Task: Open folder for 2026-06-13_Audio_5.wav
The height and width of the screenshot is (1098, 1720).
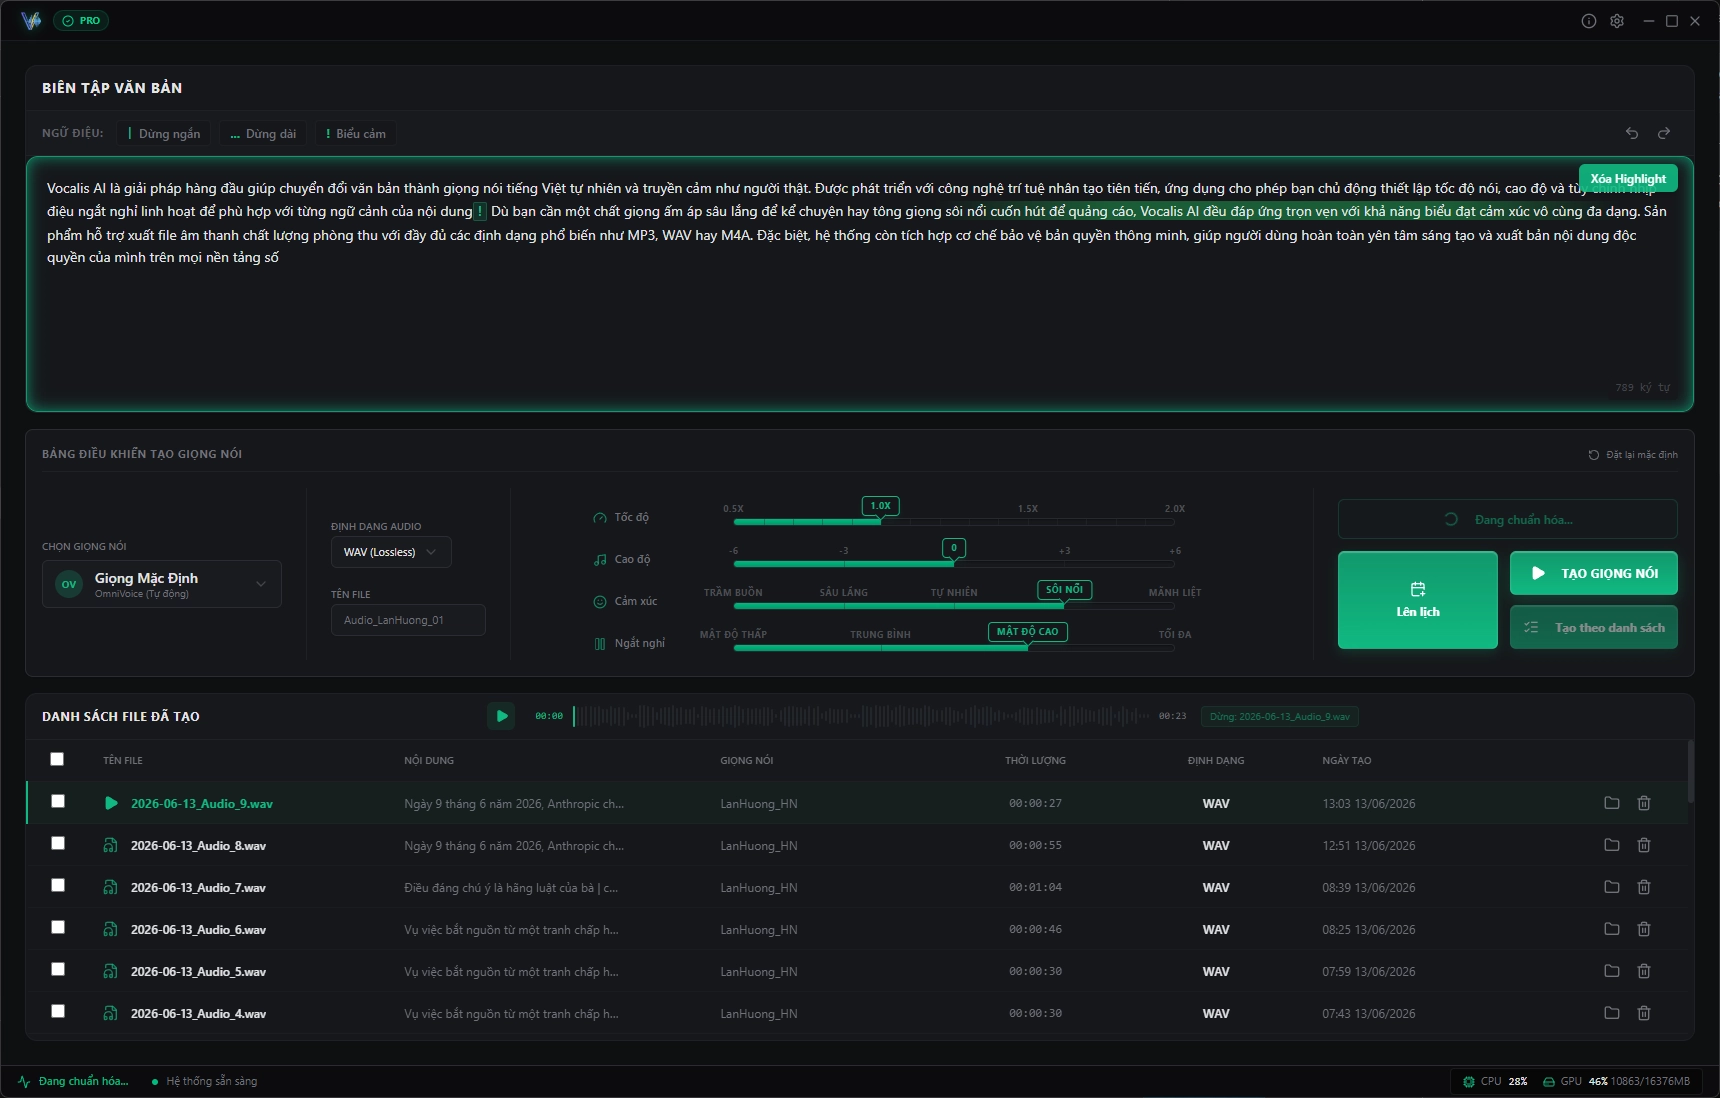Action: pyautogui.click(x=1612, y=971)
